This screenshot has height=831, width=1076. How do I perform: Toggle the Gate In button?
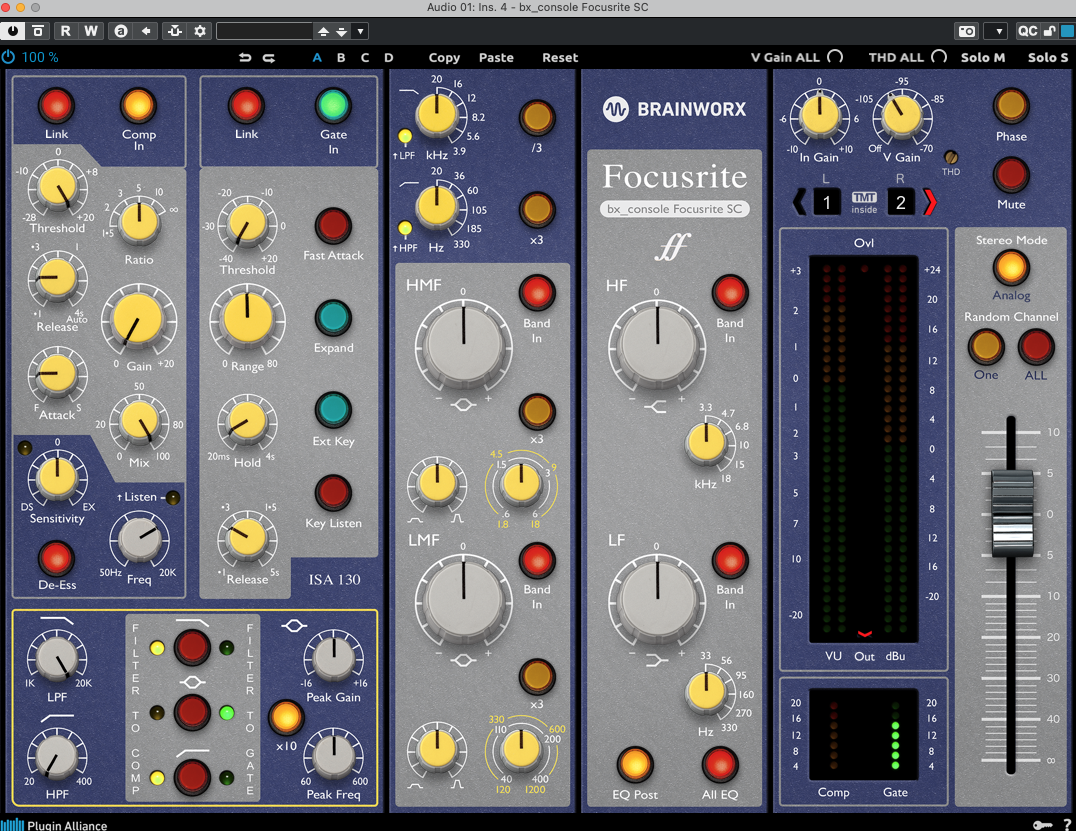point(333,106)
